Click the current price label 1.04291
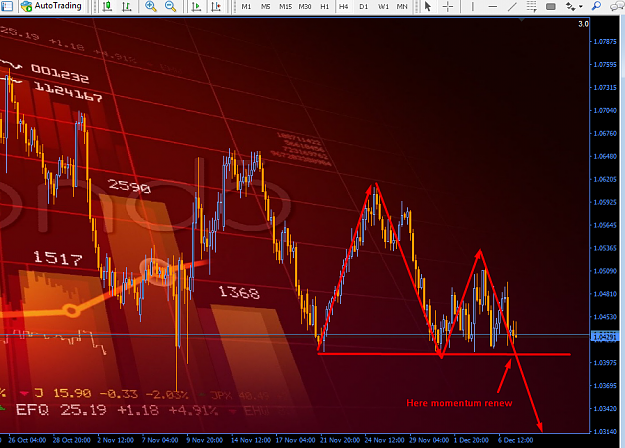 605,337
